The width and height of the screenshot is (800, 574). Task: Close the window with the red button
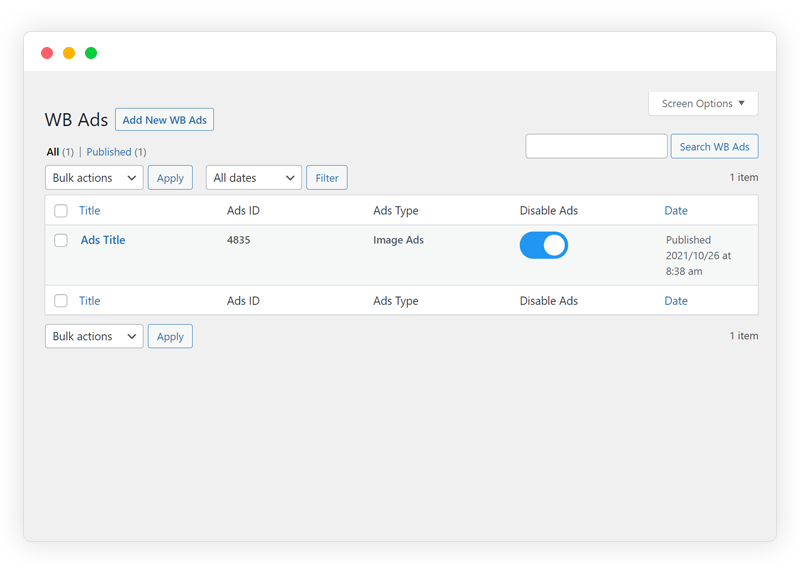pos(47,53)
